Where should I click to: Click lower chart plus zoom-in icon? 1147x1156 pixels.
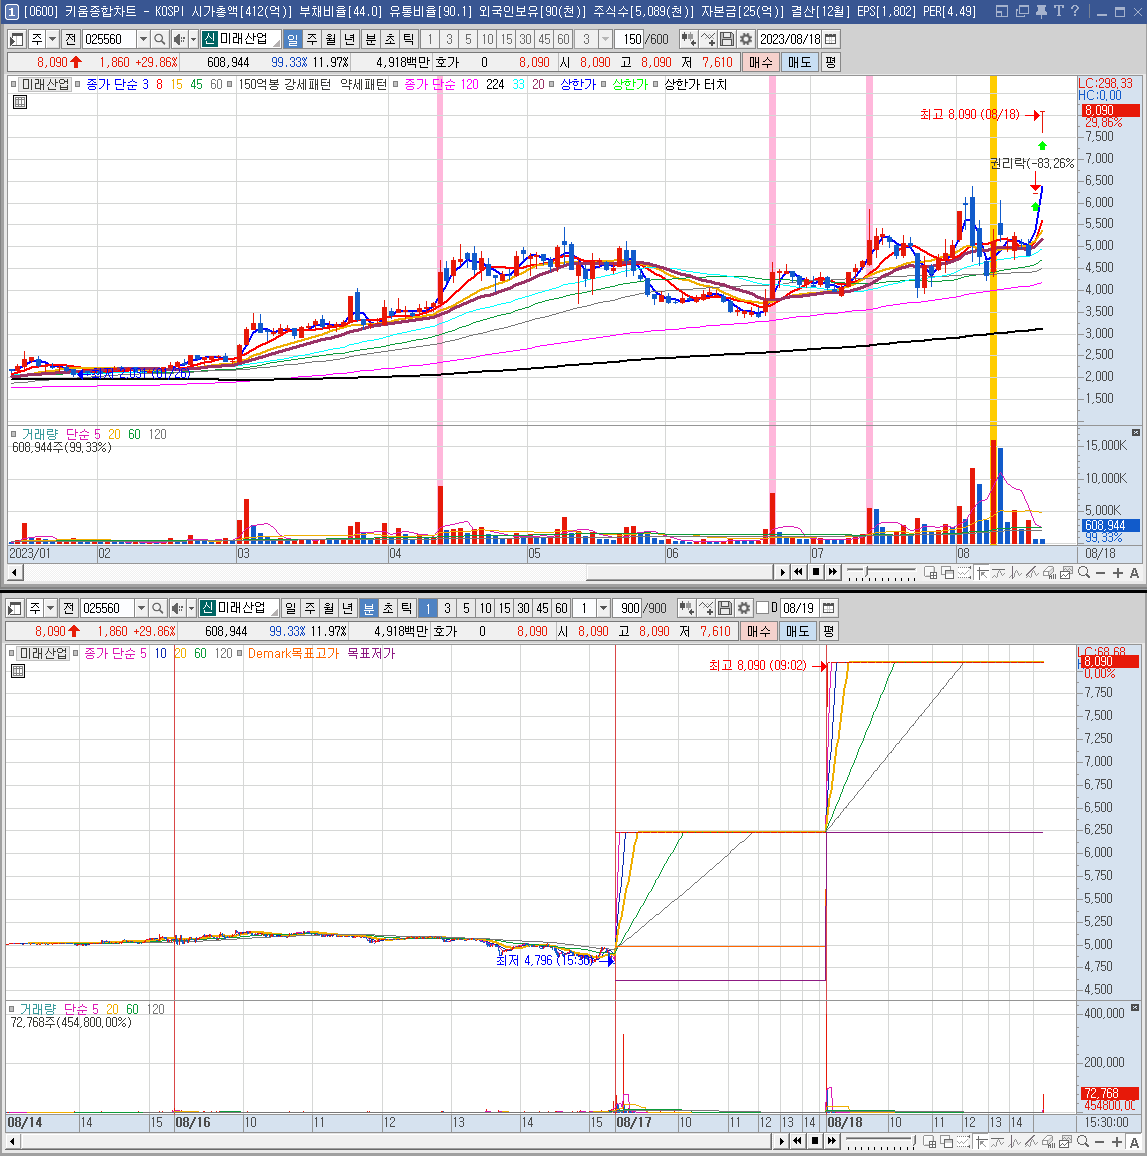point(1118,1142)
